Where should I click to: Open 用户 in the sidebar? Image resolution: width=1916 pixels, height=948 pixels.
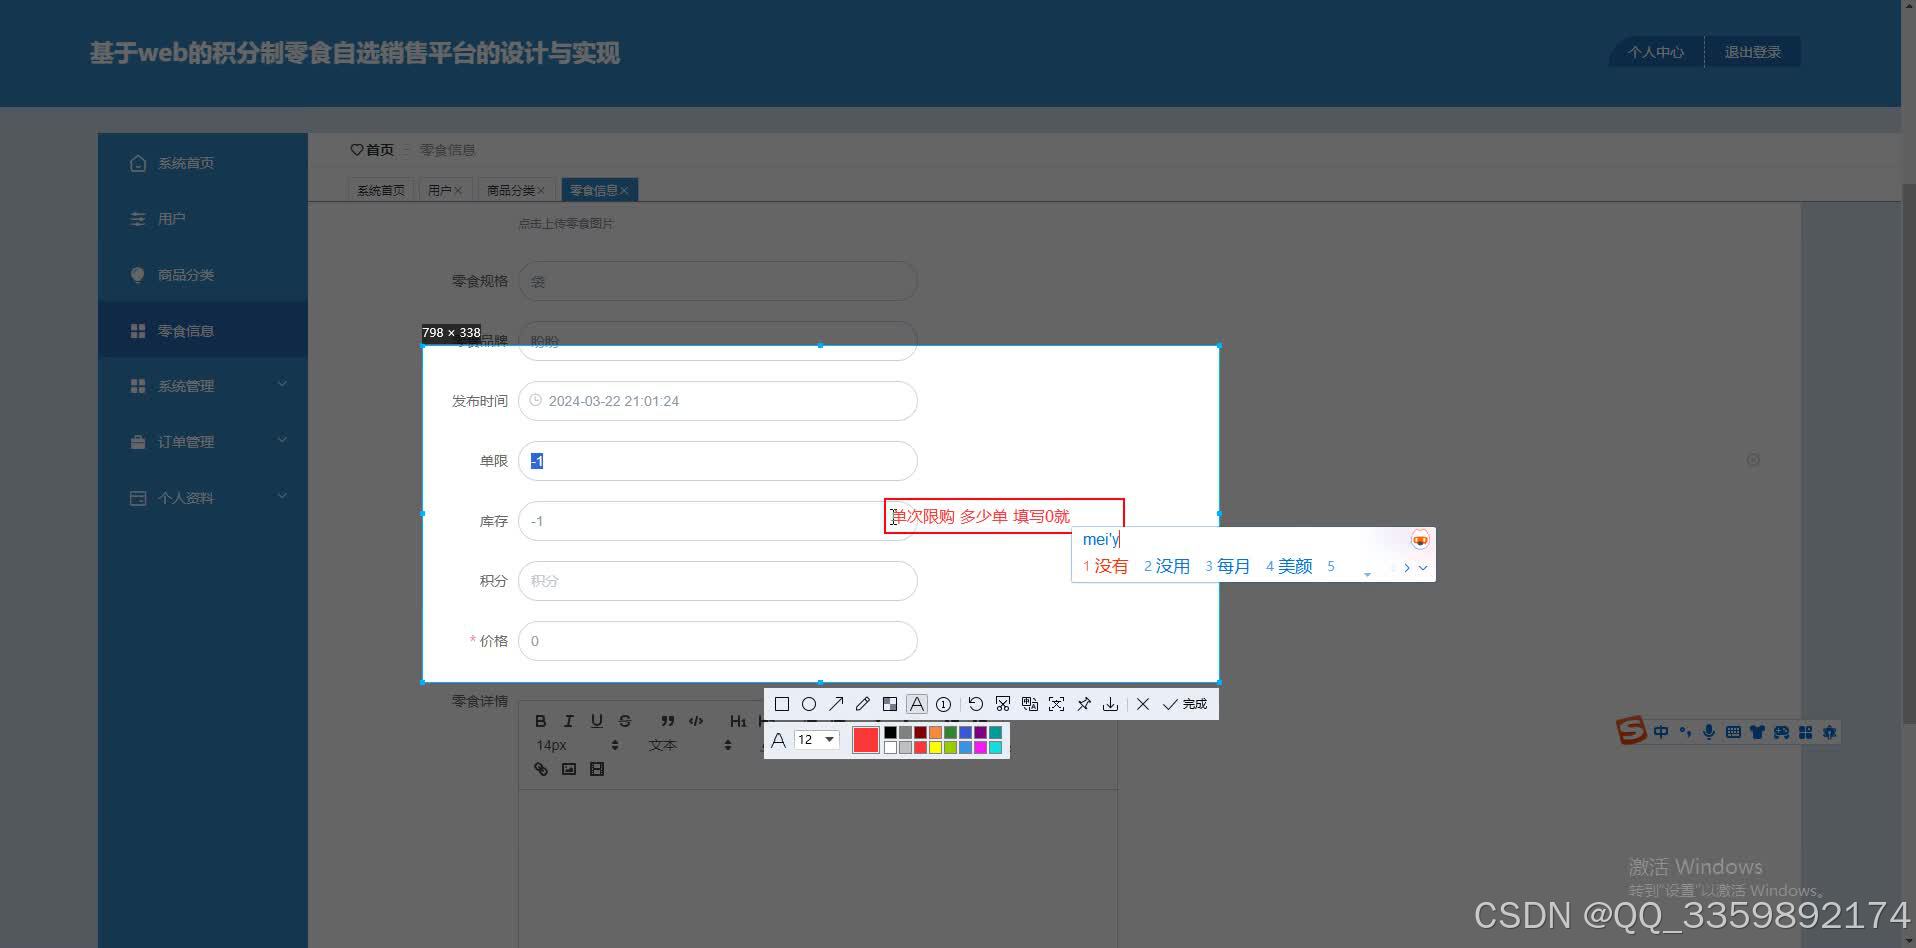tap(203, 219)
